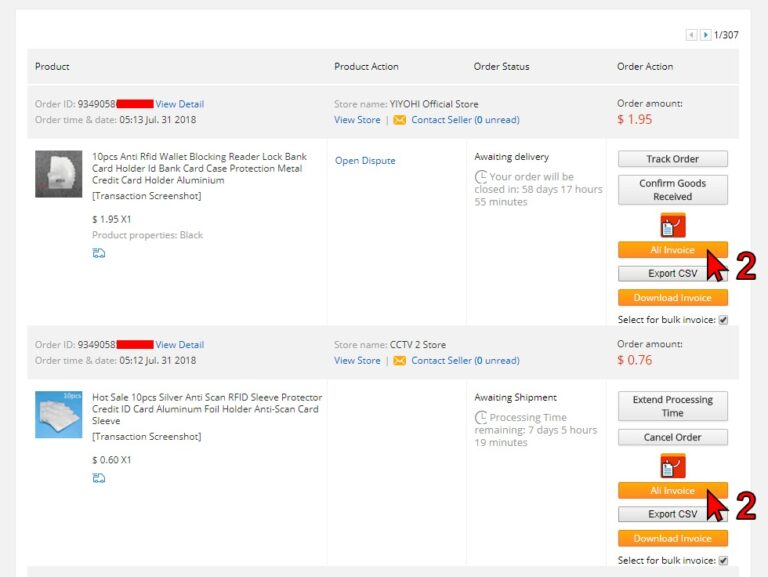Image resolution: width=768 pixels, height=577 pixels.
Task: Click the 1/307 page indicator
Action: click(x=726, y=35)
